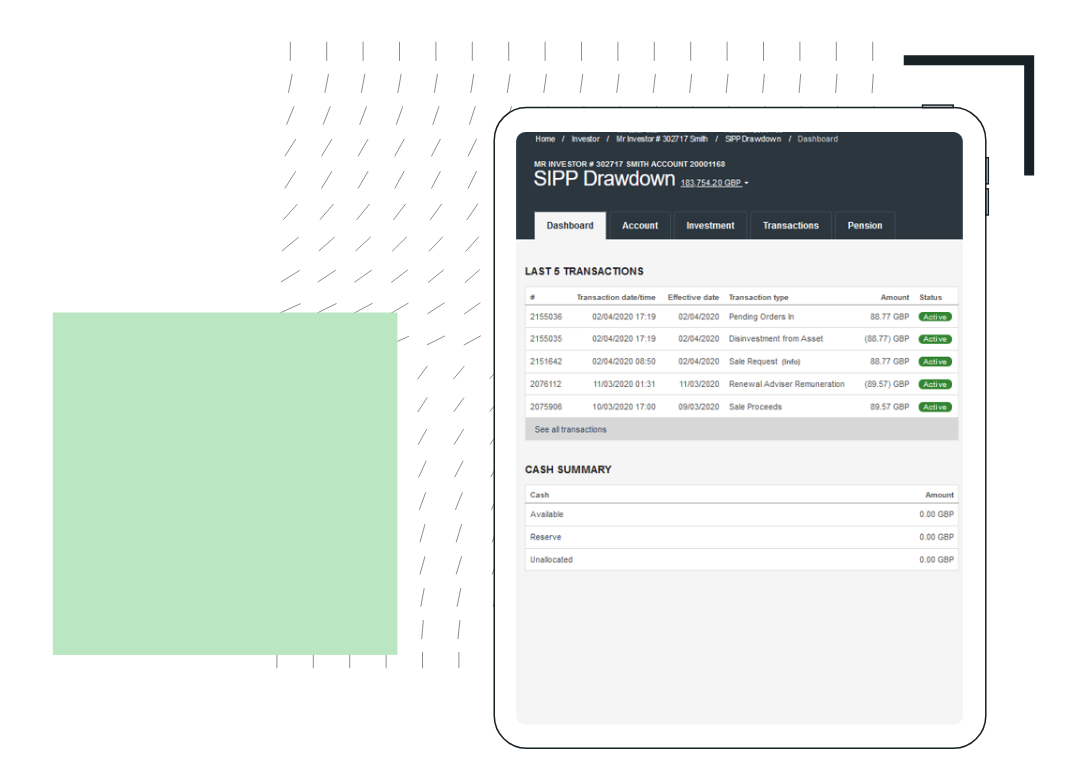Select transaction number 2151642

[x=546, y=362]
